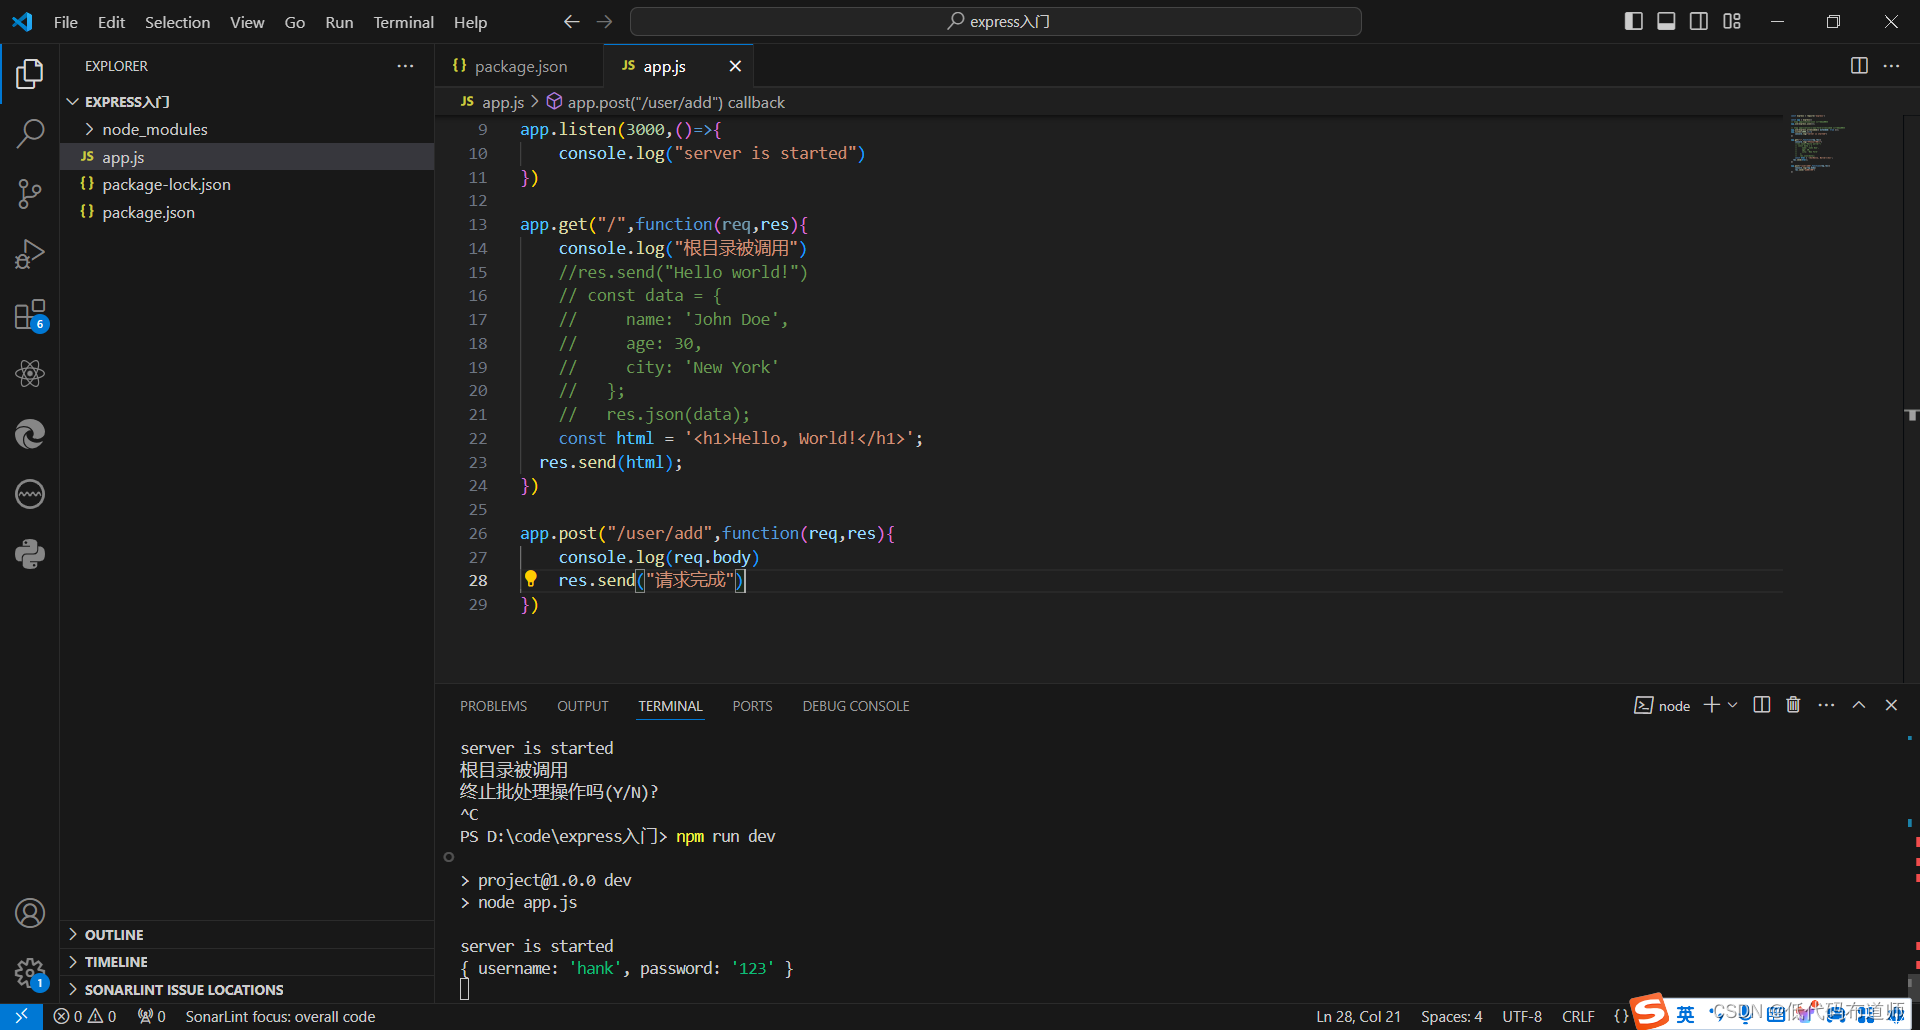Open the remote window indicator
Viewport: 1920px width, 1030px height.
coord(21,1016)
